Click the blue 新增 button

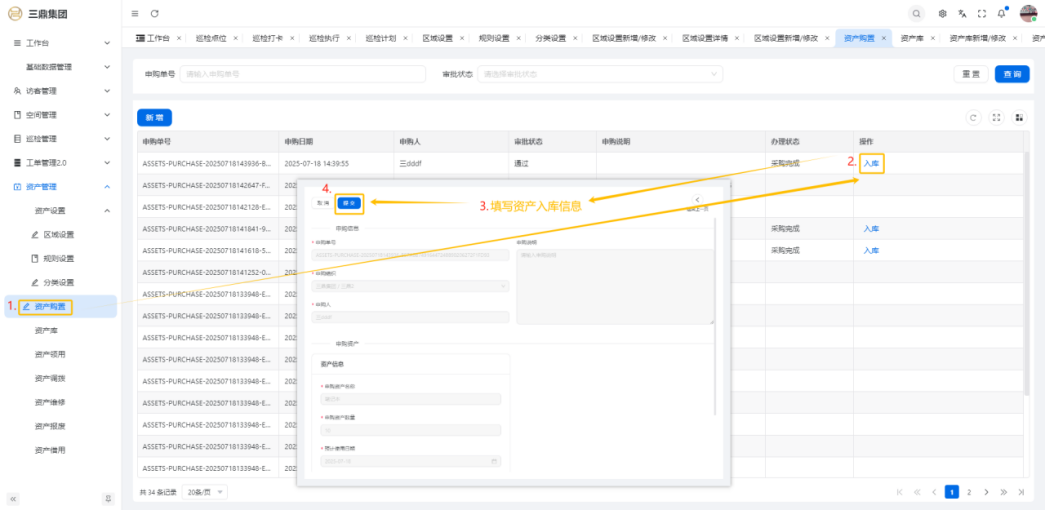(x=154, y=117)
